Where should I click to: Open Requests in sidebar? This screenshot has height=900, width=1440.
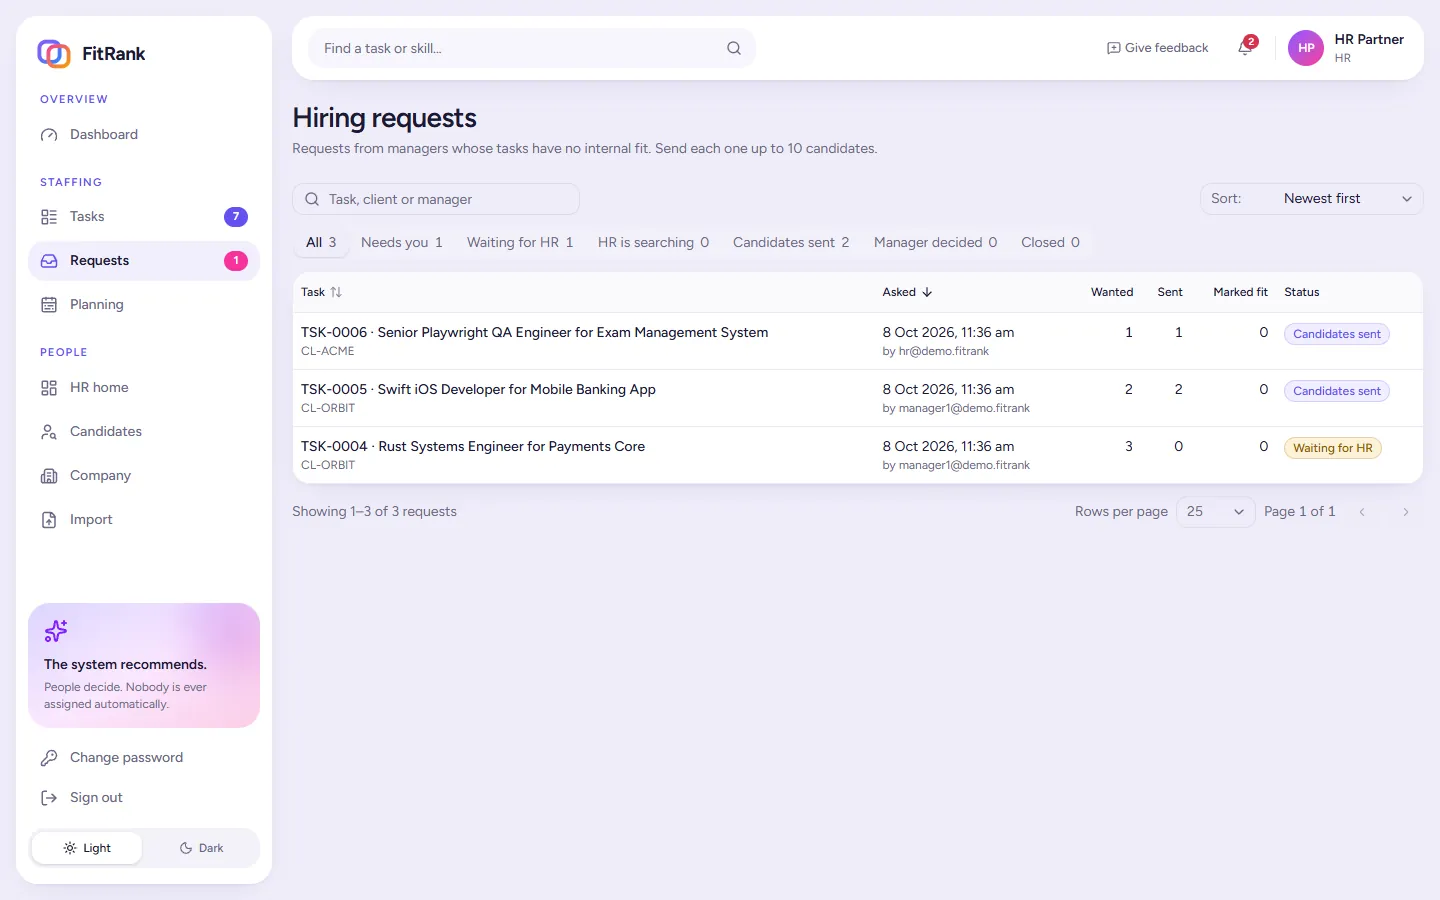(x=144, y=261)
